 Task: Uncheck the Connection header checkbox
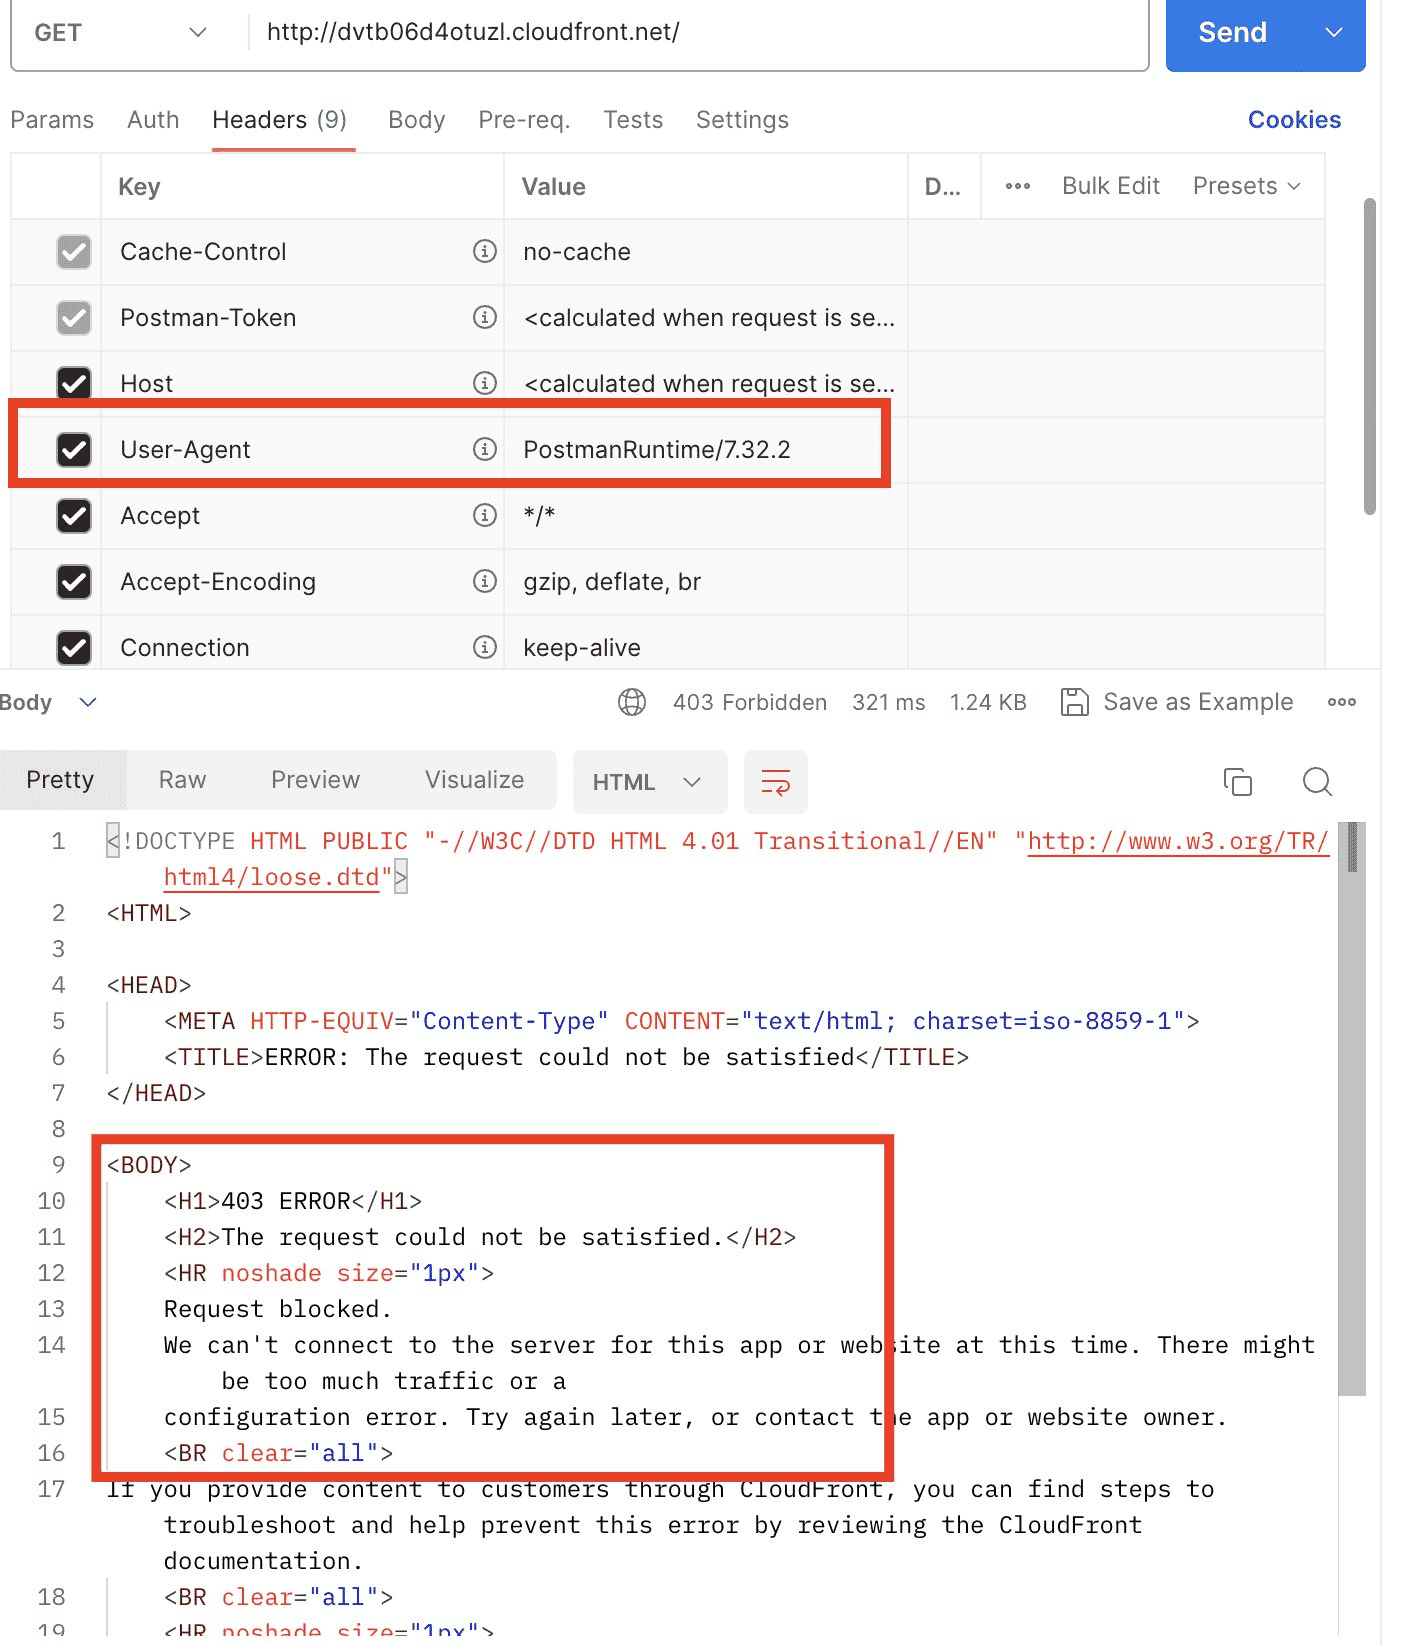click(74, 648)
